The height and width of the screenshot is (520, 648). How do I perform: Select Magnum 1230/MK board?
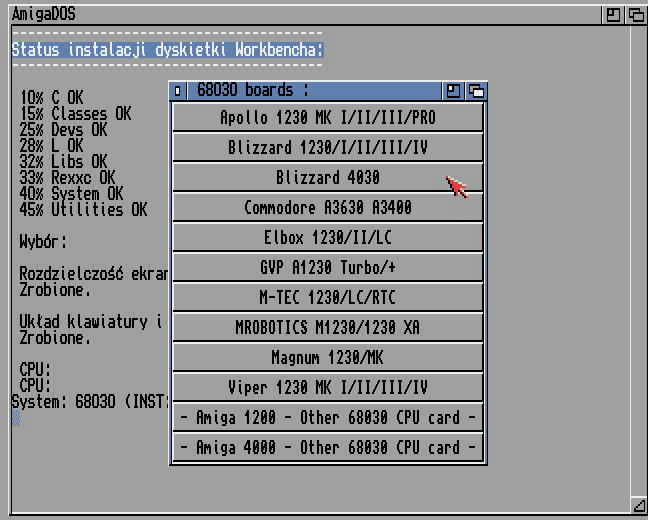[x=328, y=357]
